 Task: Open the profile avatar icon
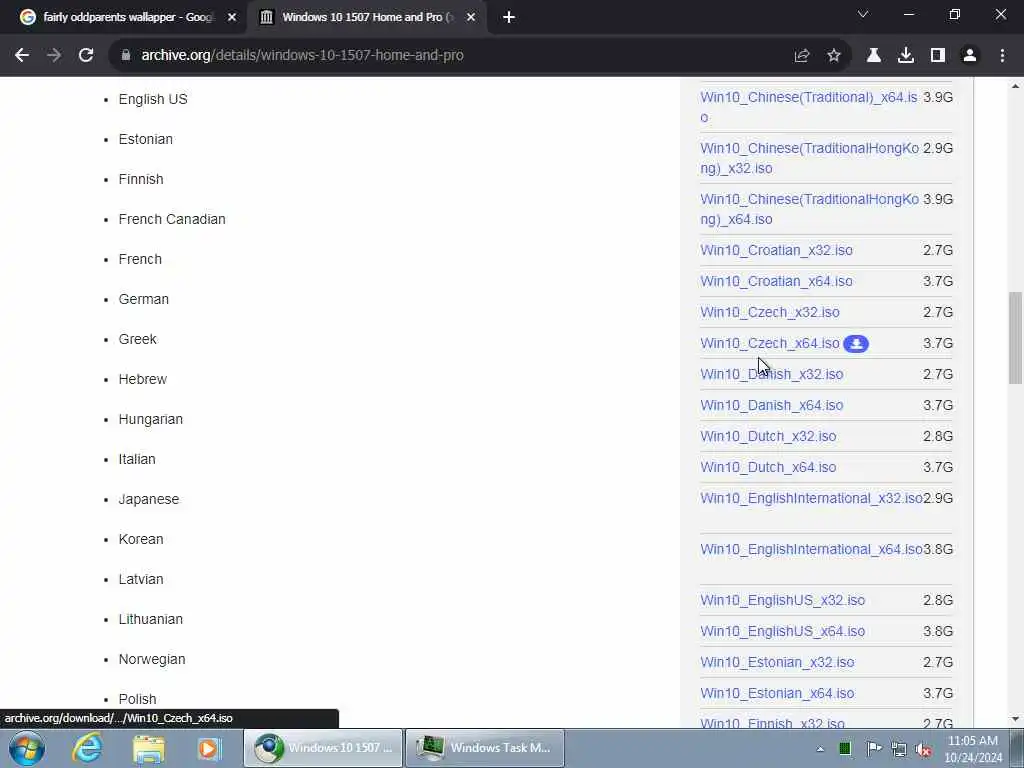pos(970,56)
